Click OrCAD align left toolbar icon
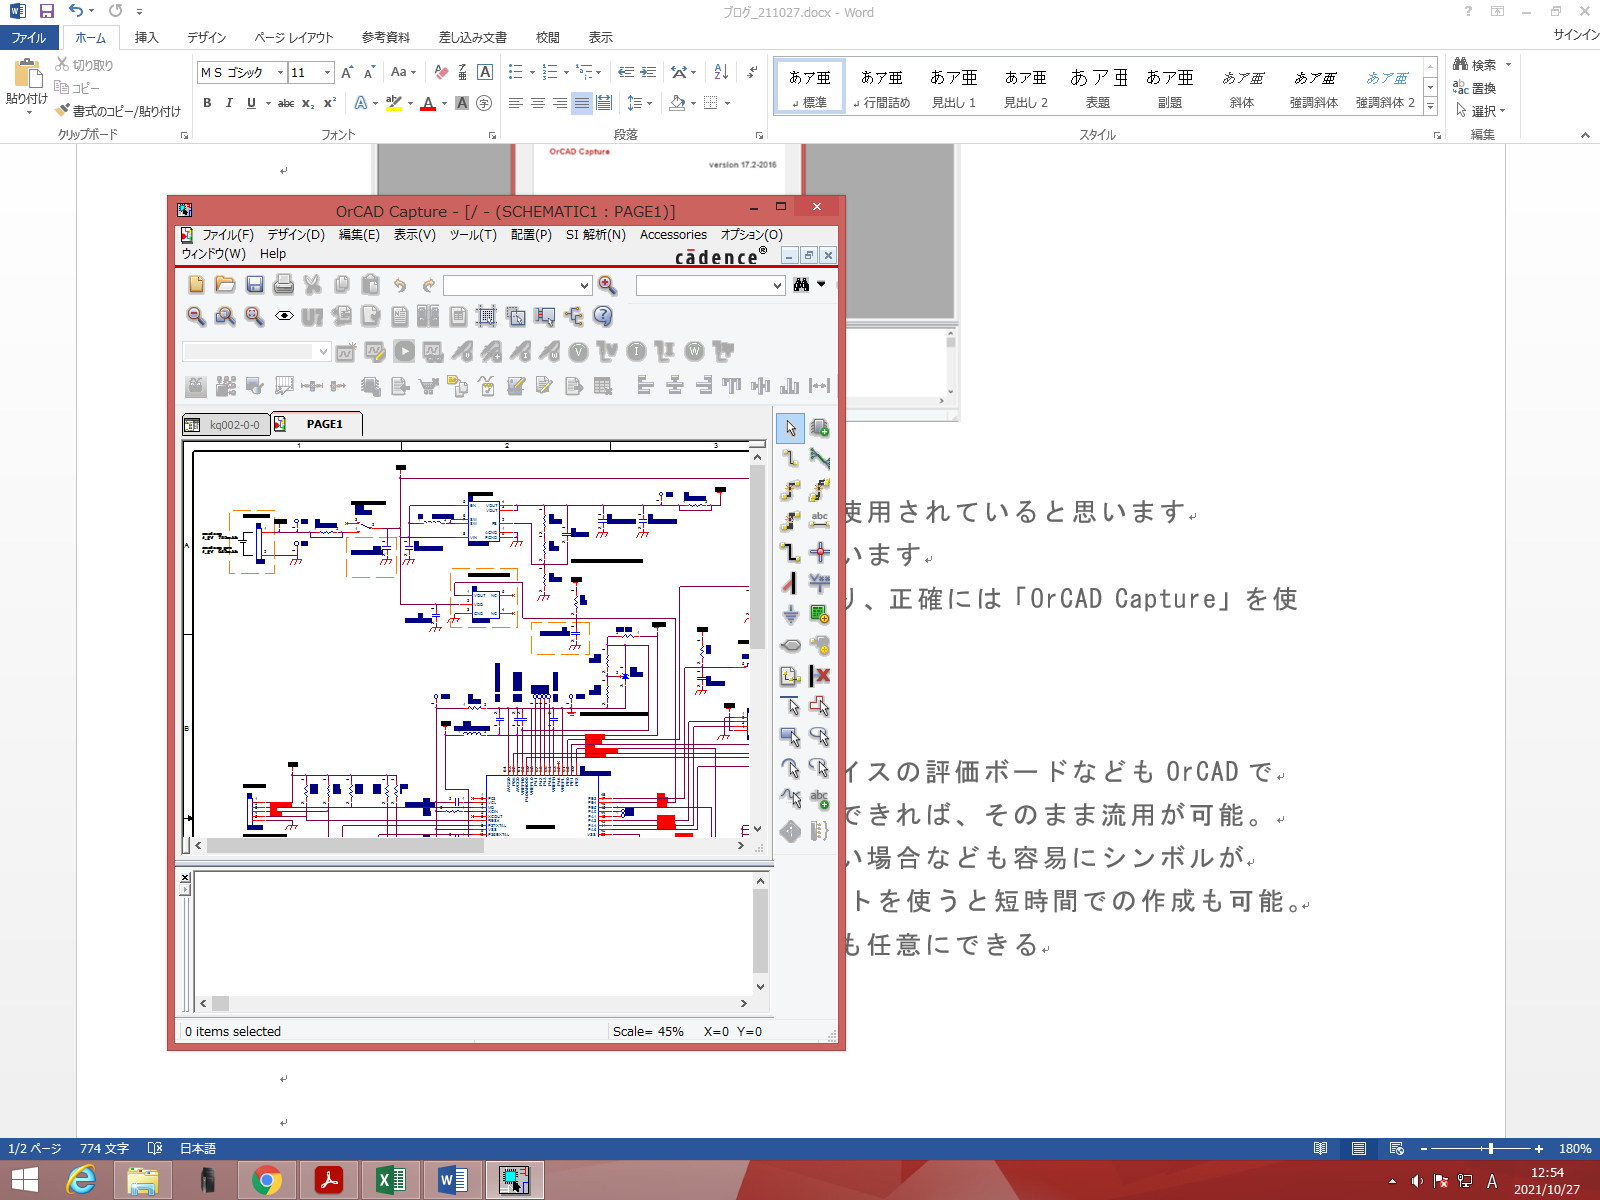 645,386
